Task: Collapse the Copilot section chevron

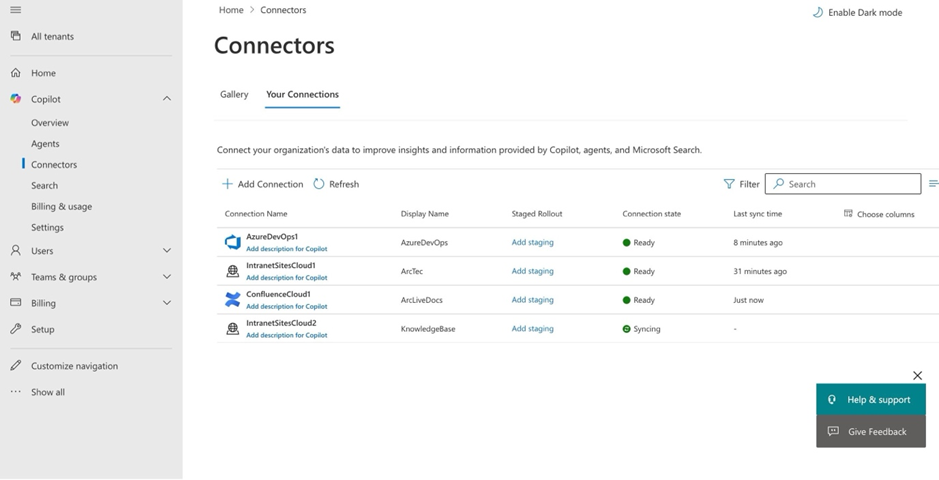Action: pyautogui.click(x=167, y=99)
